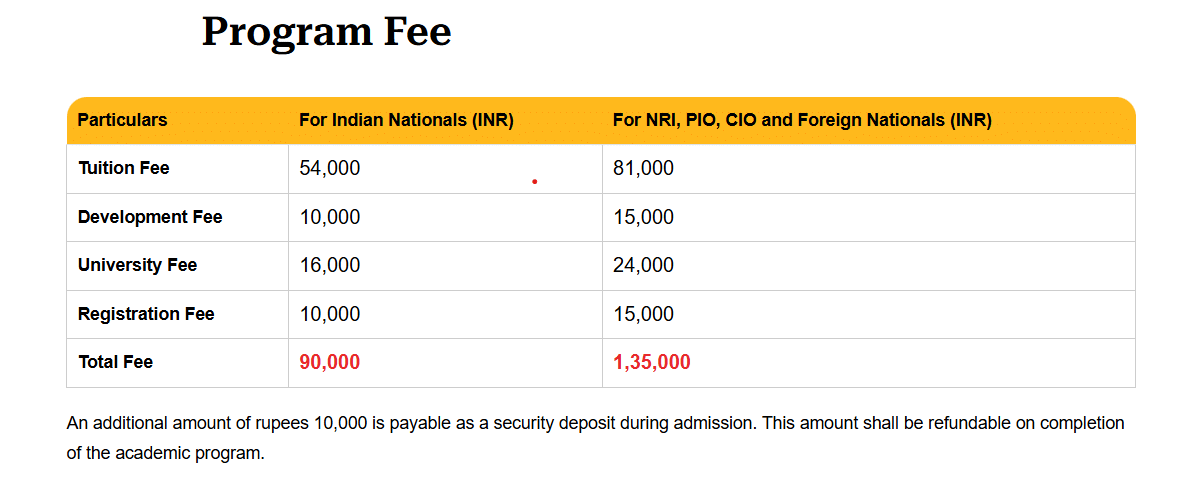Select the Particulars column header
1178x482 pixels.
coord(122,121)
